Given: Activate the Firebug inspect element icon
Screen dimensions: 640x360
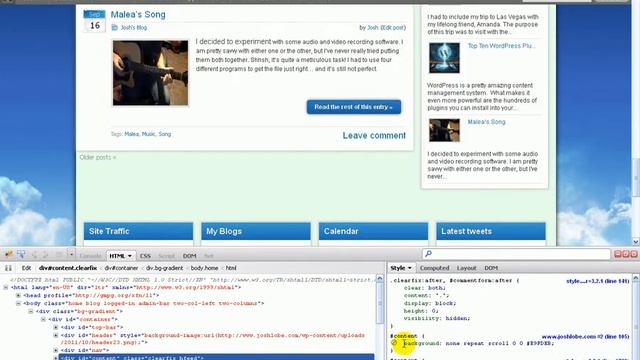Looking at the screenshot, I should [21, 254].
